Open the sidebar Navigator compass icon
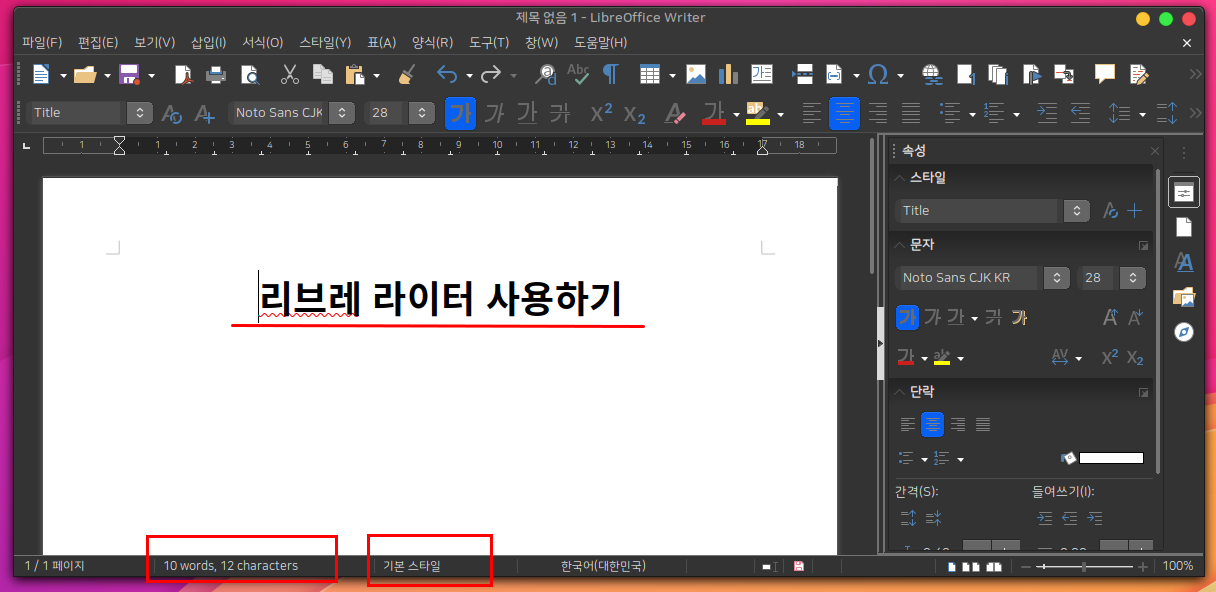 pyautogui.click(x=1184, y=331)
